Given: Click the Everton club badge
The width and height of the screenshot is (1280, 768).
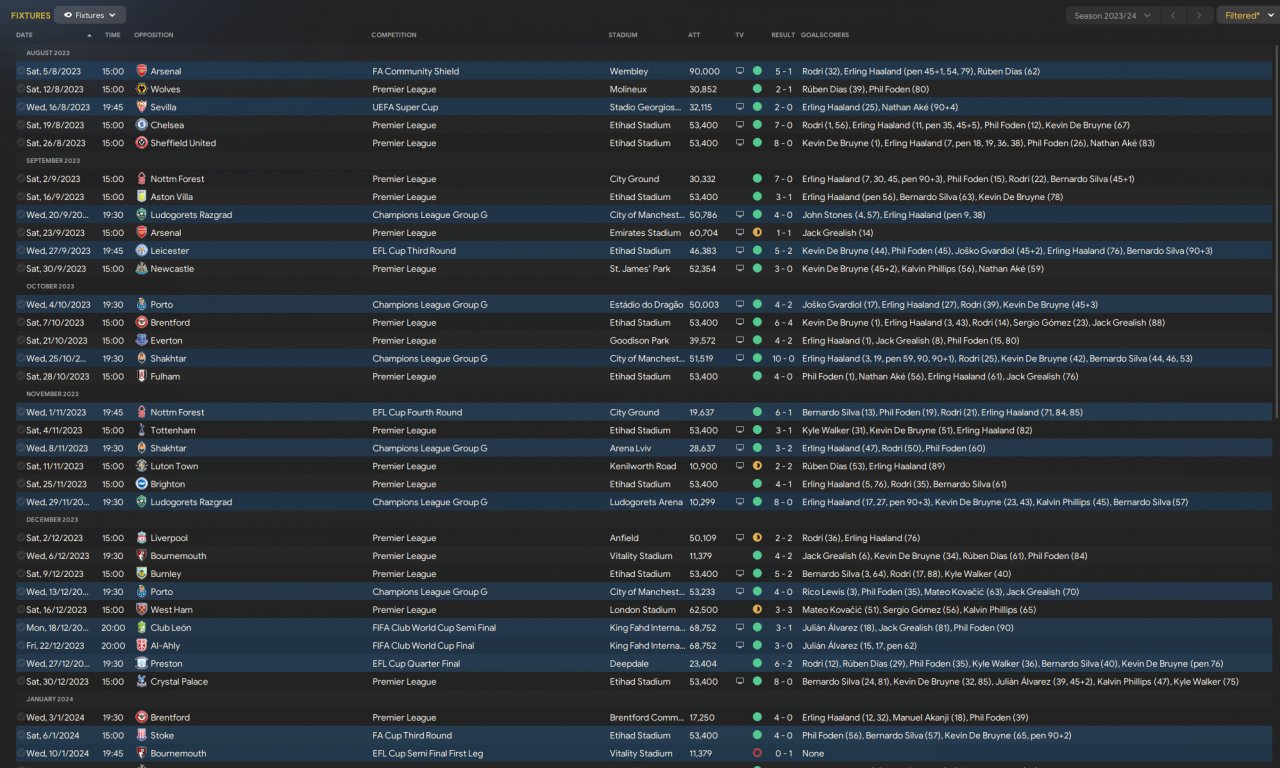Looking at the screenshot, I should click(141, 341).
